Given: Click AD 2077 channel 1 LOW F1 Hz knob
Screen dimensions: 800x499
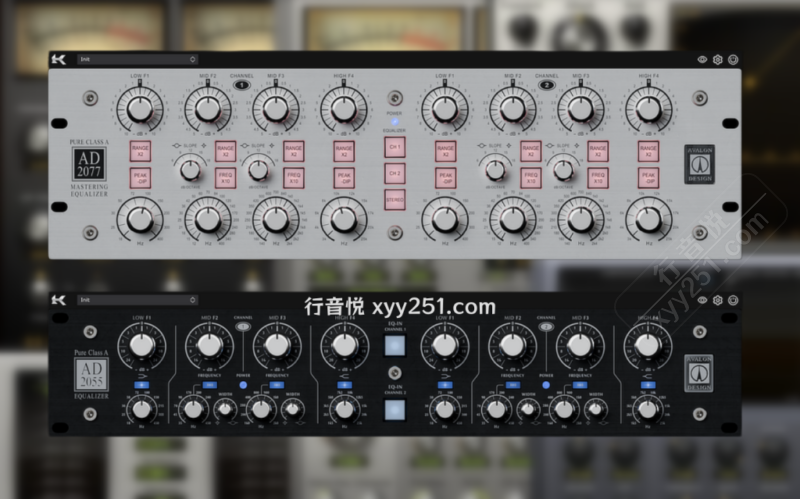Looking at the screenshot, I should [x=140, y=219].
